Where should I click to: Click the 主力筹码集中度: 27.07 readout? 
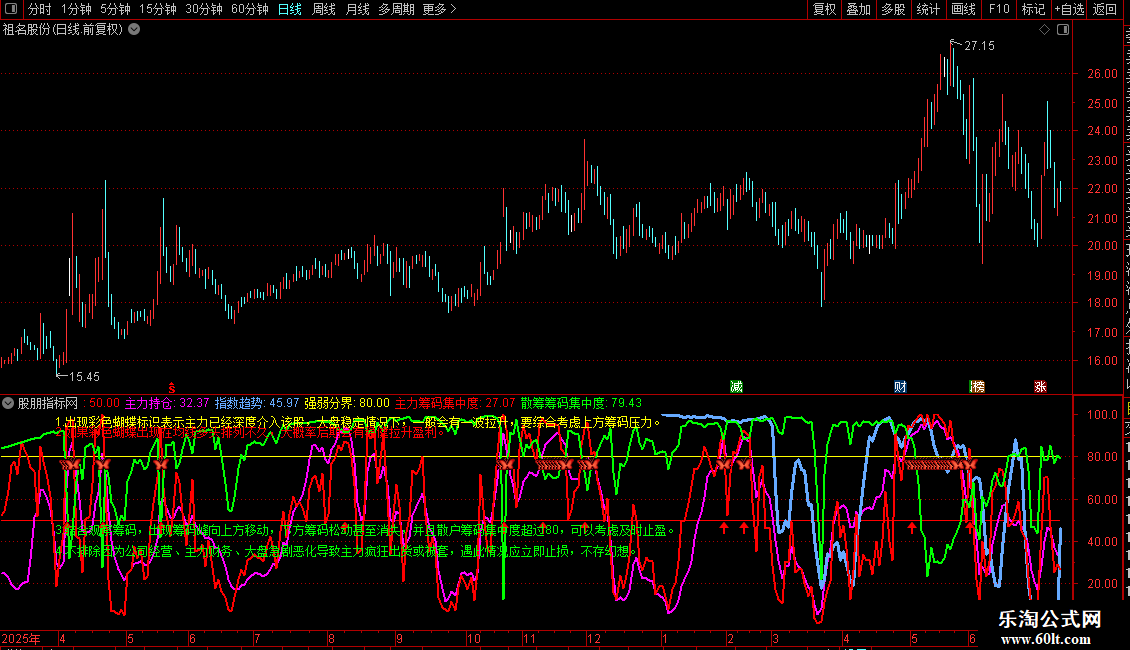[x=455, y=404]
